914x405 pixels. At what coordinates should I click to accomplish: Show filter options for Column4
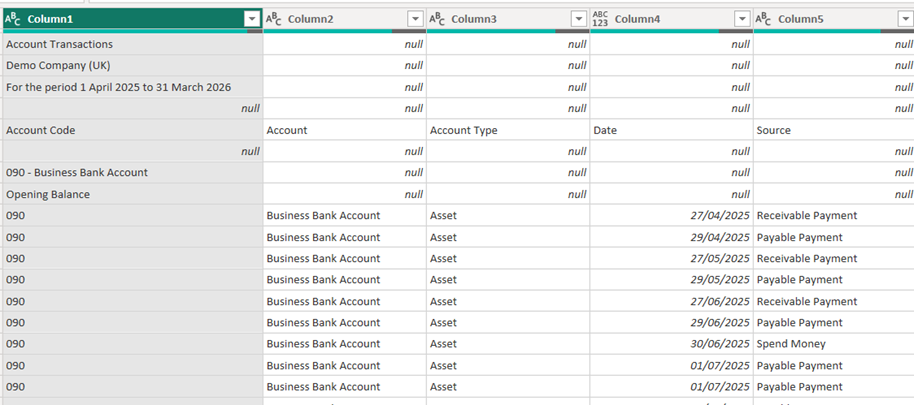[x=741, y=19]
